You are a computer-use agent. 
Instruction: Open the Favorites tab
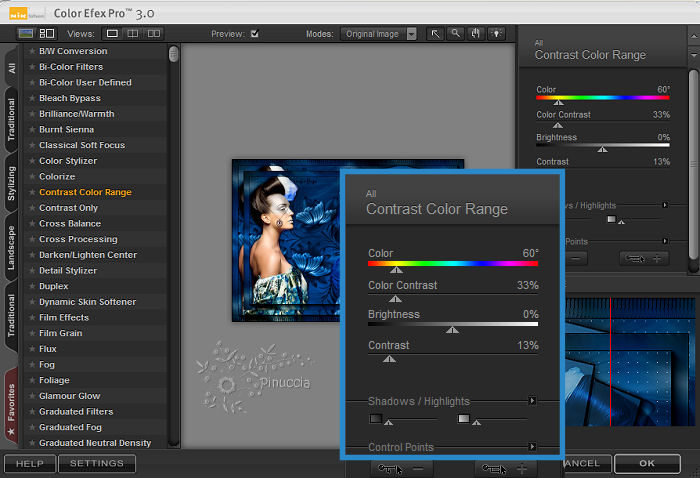tap(11, 407)
